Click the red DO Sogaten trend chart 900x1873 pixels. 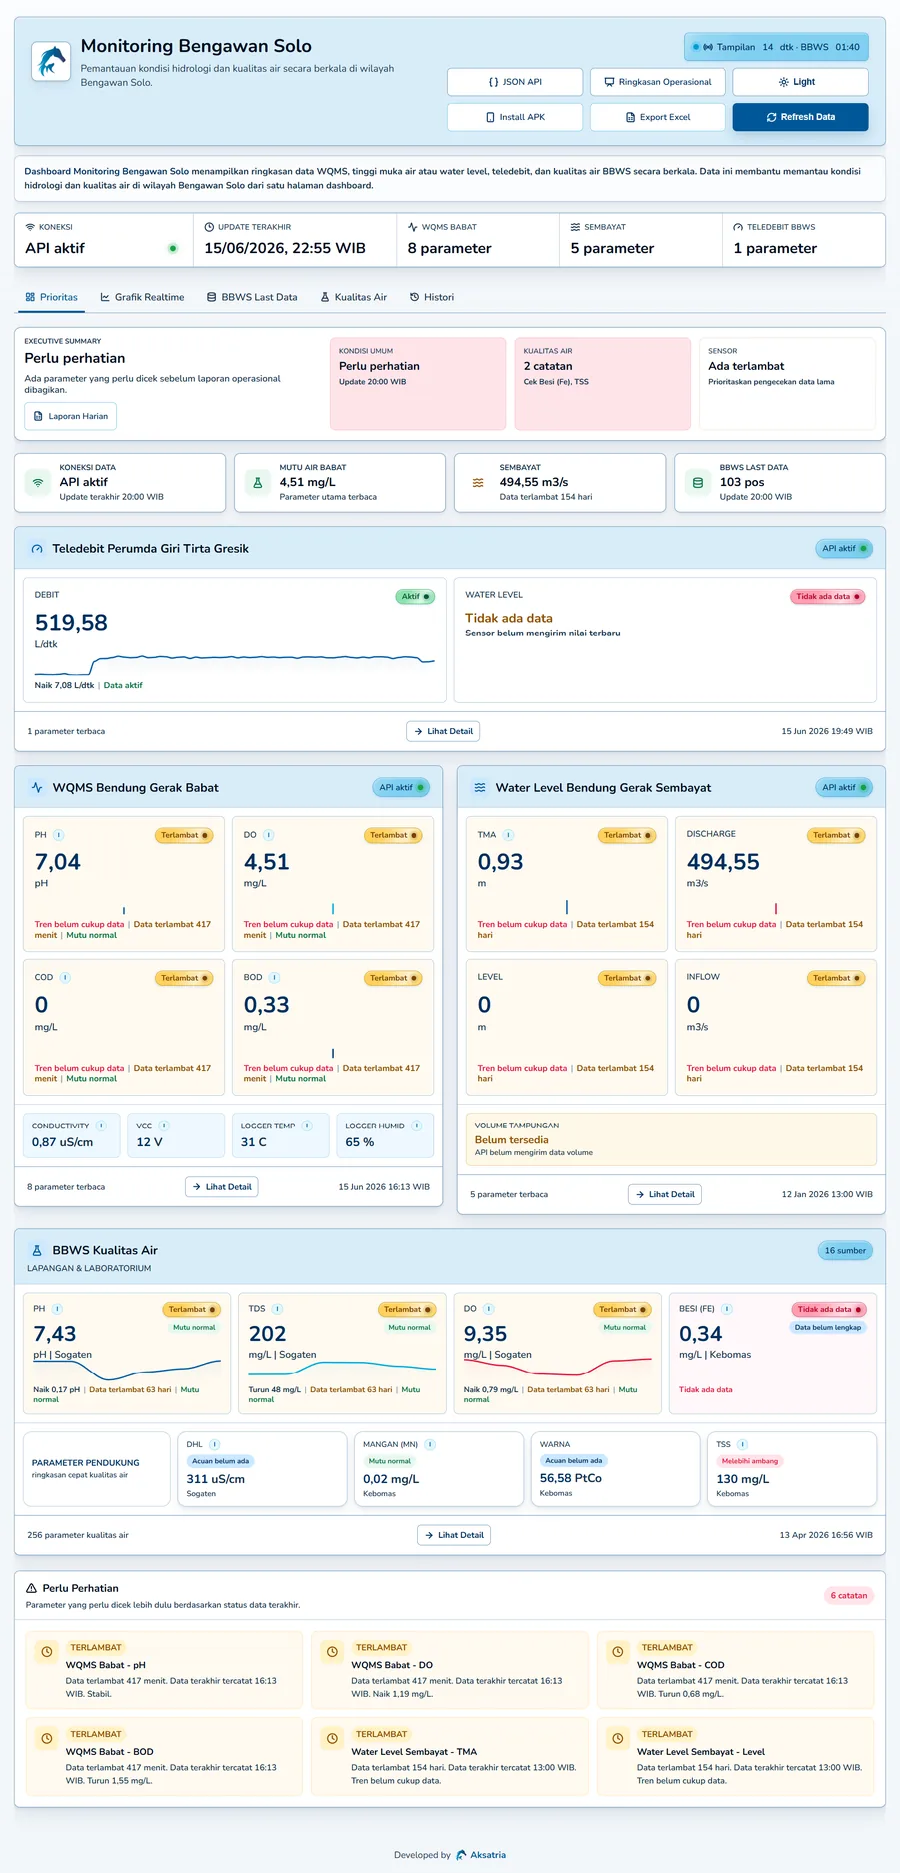557,1366
